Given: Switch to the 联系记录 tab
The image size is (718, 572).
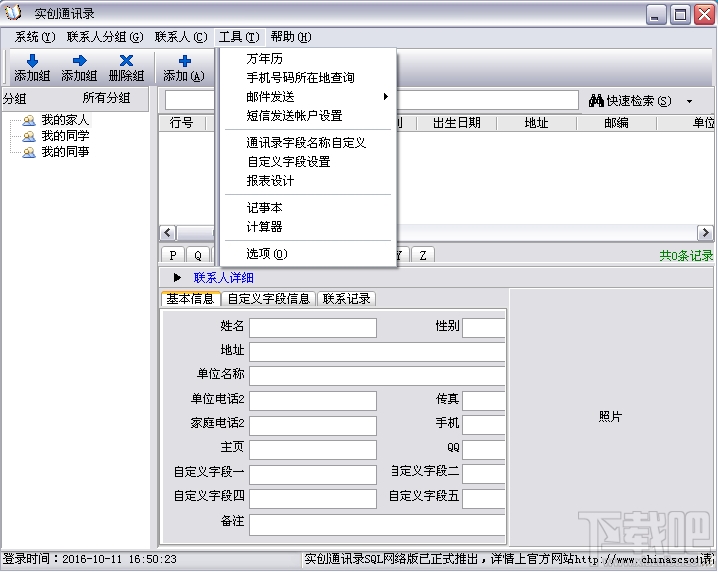Looking at the screenshot, I should click(x=347, y=299).
